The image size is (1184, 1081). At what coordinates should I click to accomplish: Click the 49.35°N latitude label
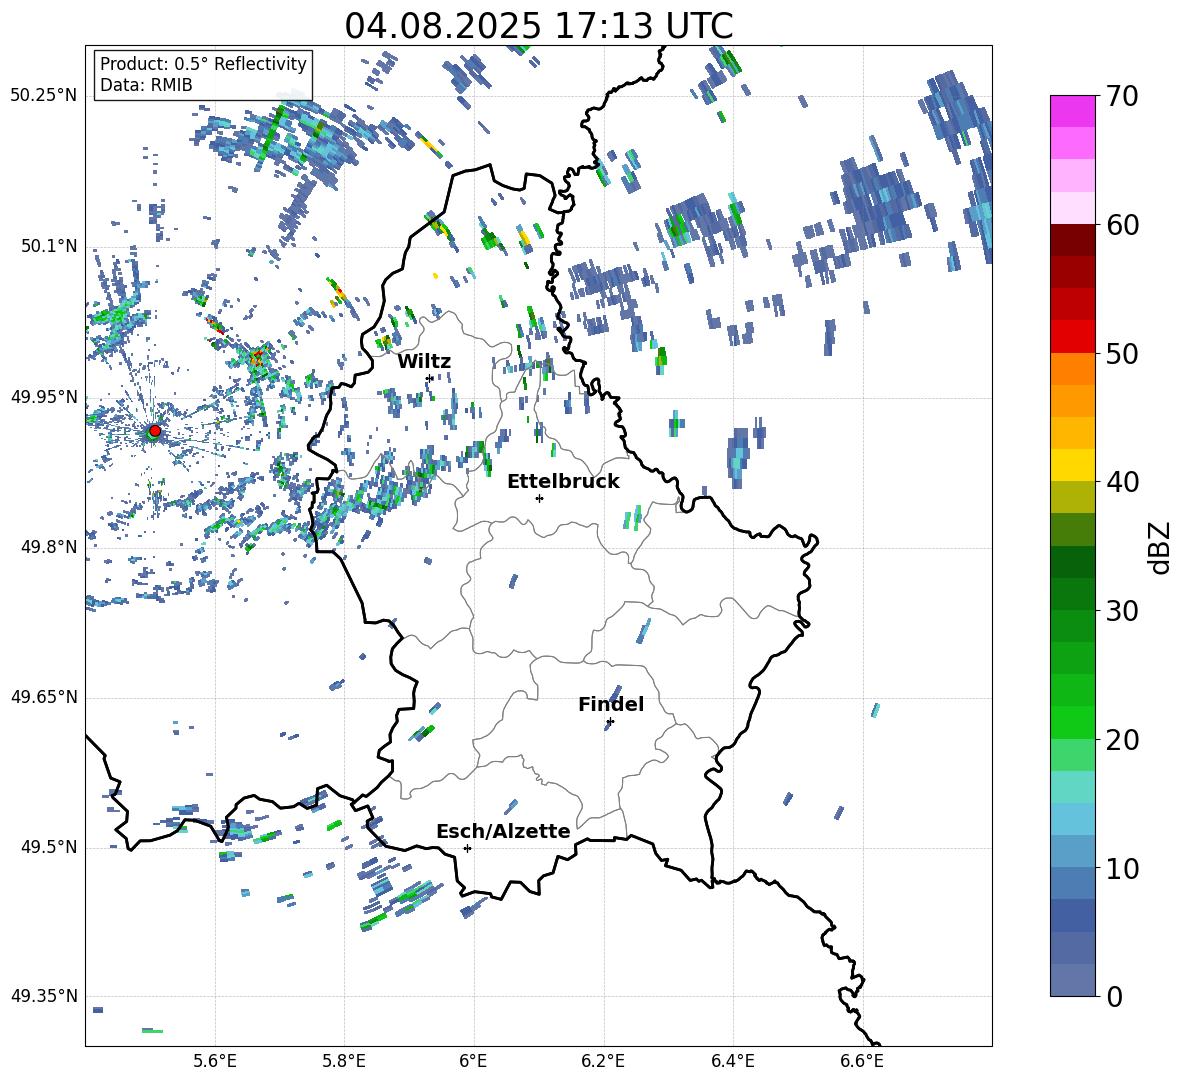point(44,996)
